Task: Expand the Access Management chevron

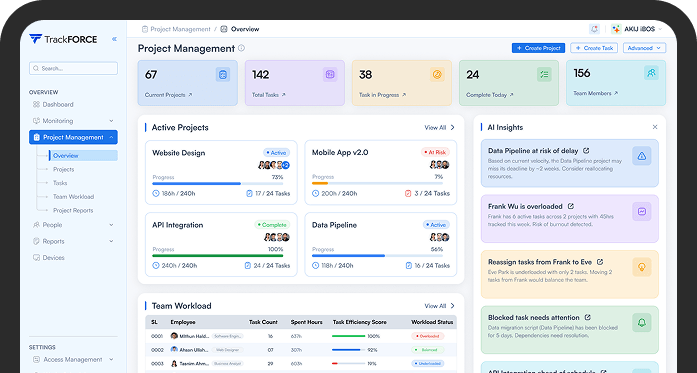Action: click(111, 359)
